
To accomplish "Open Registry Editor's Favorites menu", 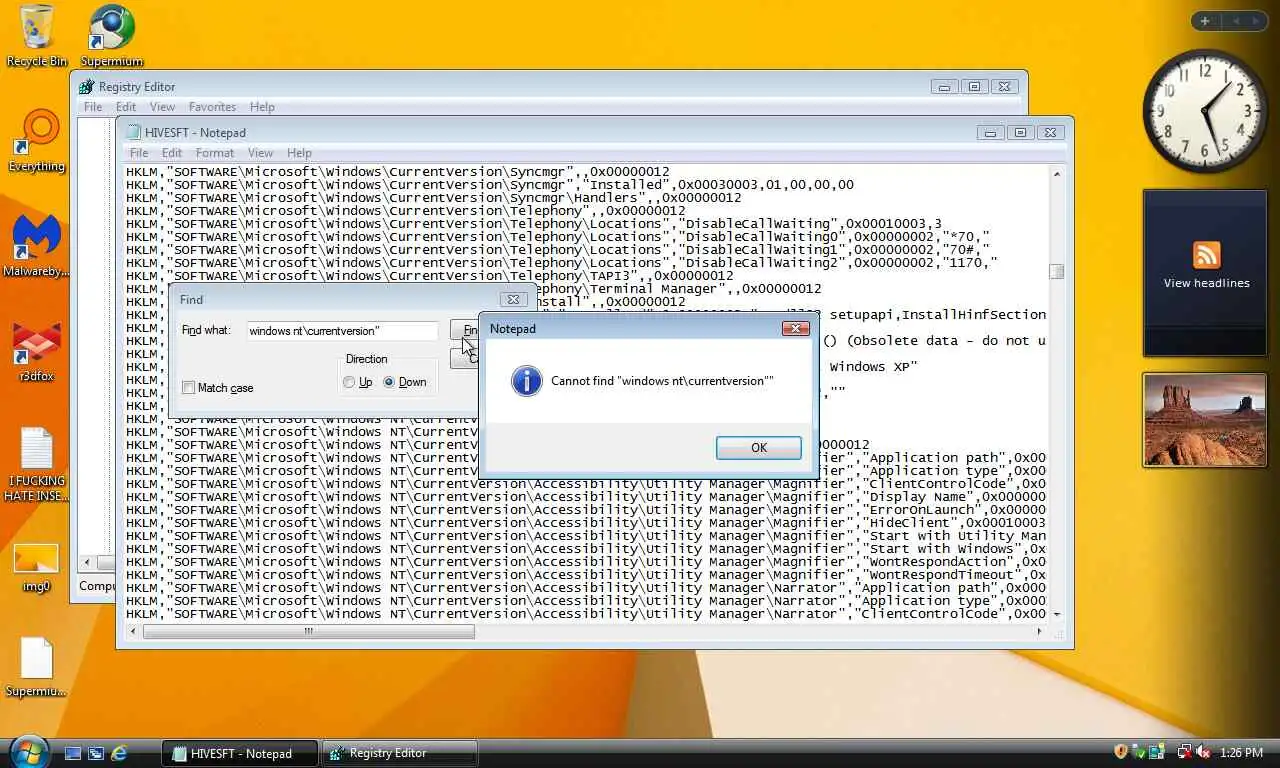I will coord(213,107).
